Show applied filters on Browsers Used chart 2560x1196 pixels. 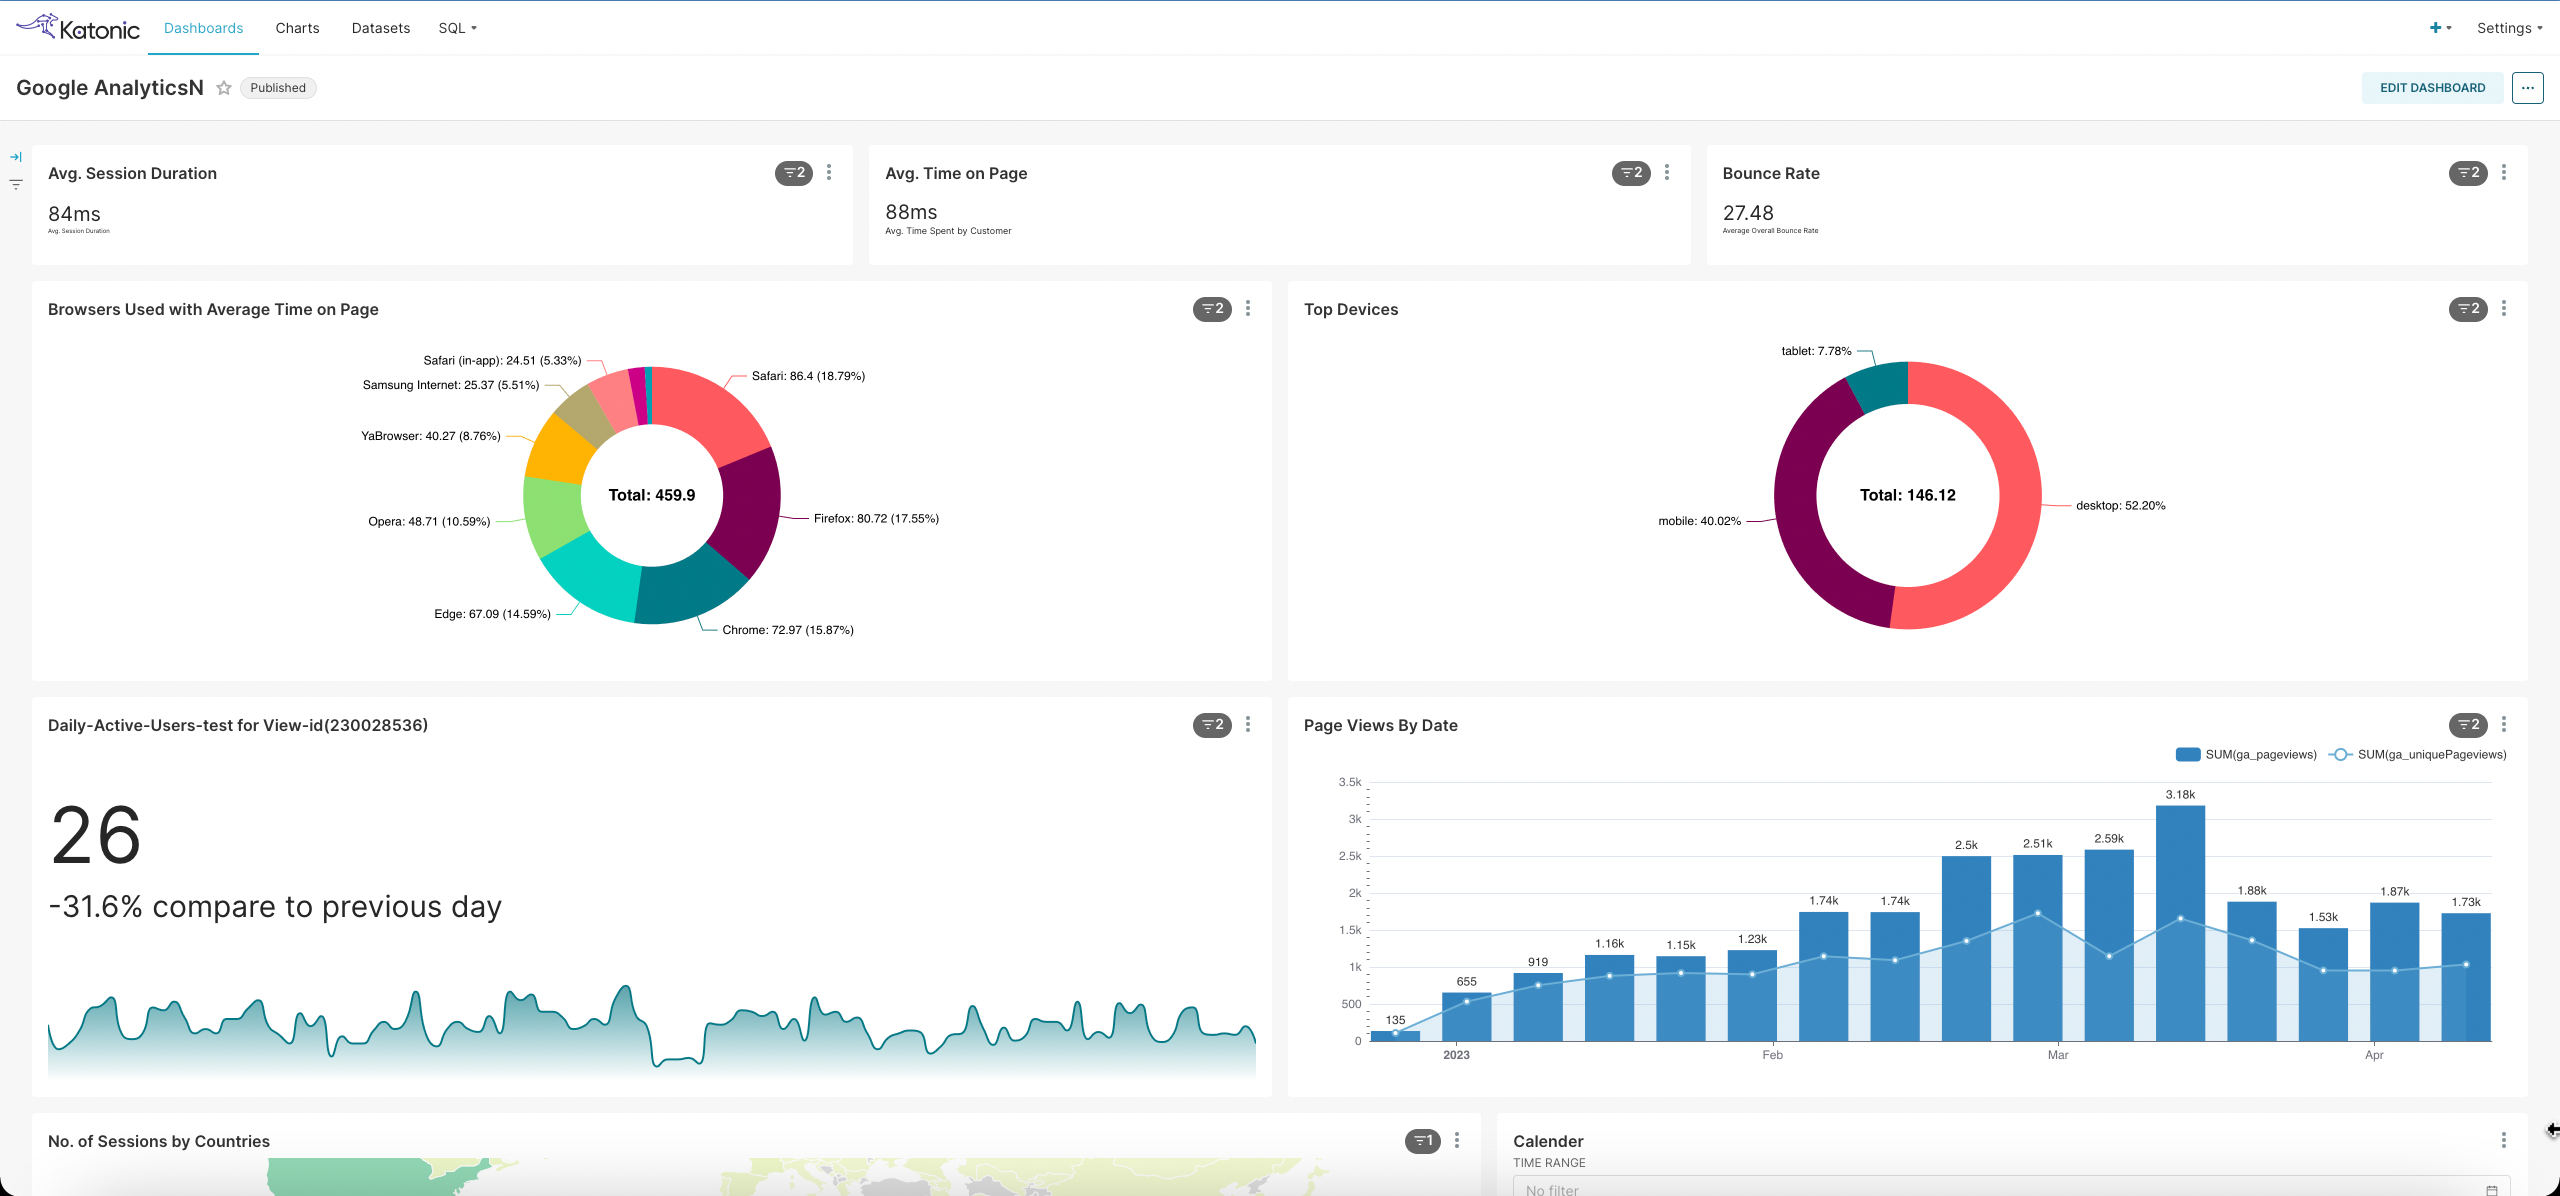coord(1212,309)
